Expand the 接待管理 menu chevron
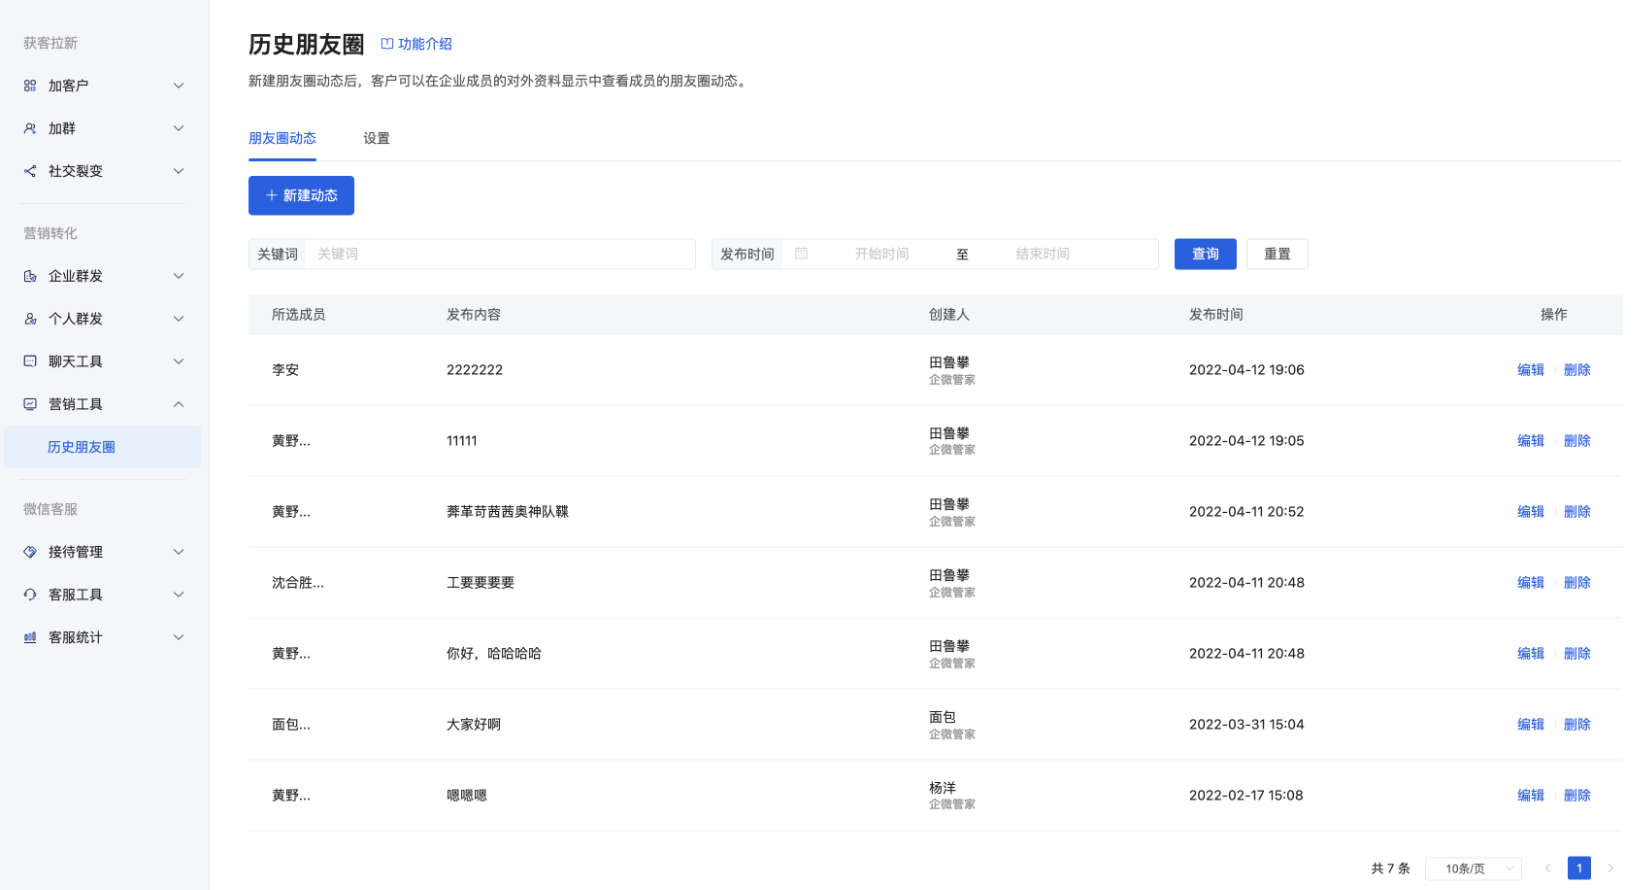This screenshot has width=1639, height=890. (x=179, y=552)
